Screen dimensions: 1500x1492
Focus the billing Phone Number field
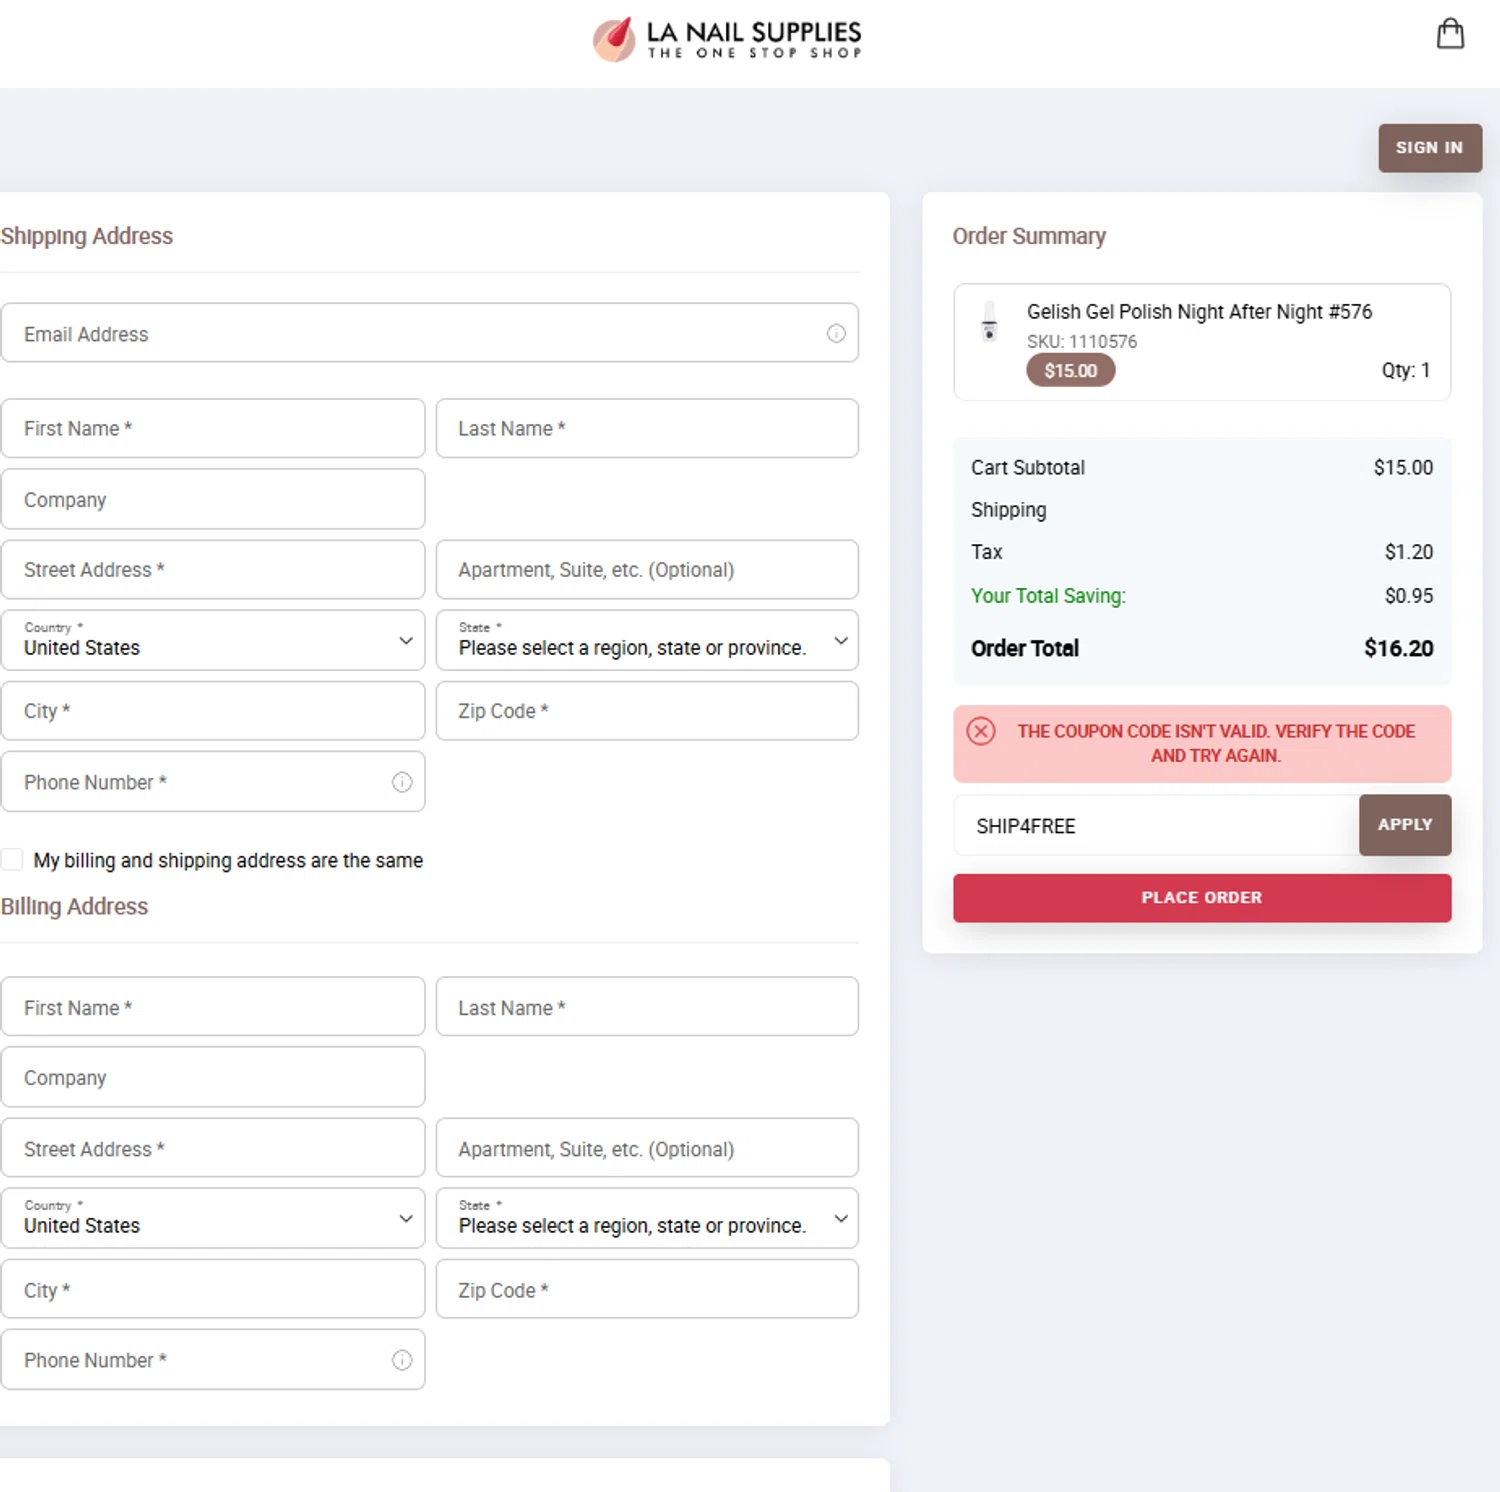point(213,1360)
